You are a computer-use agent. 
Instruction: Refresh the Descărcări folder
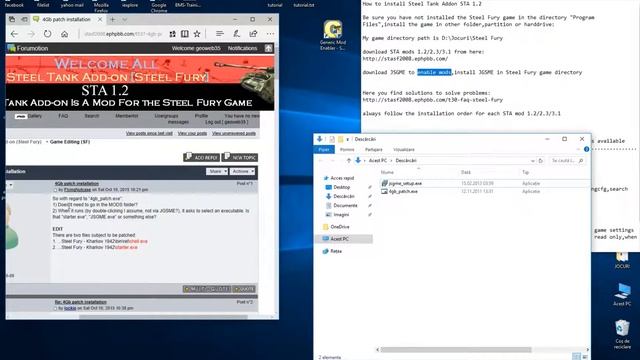541,161
